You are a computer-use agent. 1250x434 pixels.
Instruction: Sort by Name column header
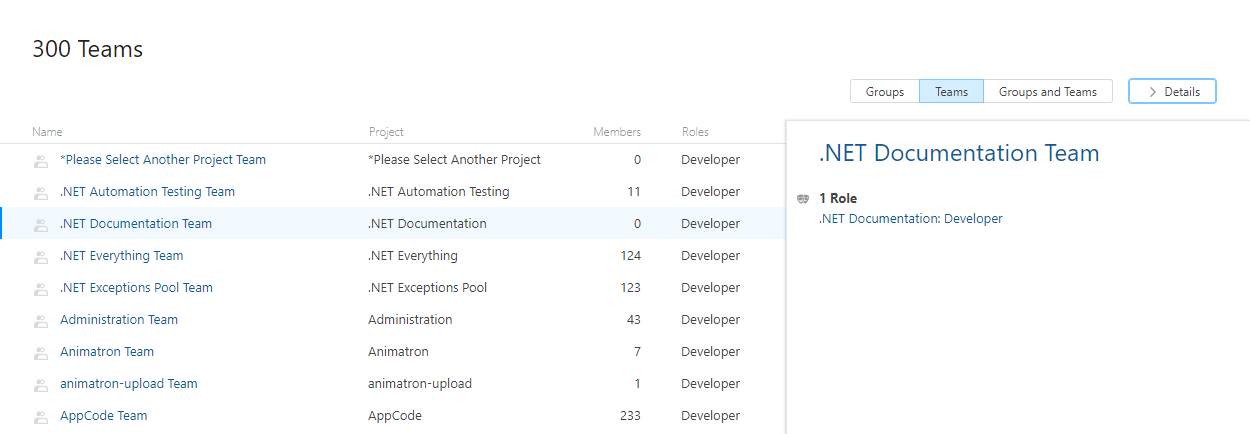pos(47,132)
